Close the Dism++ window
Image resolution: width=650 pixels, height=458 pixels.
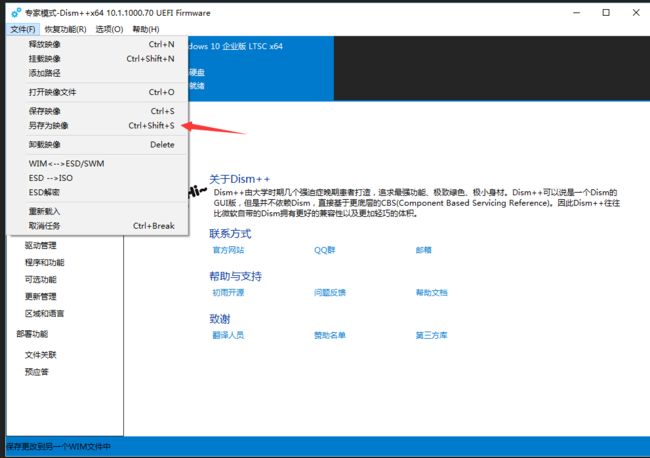[636, 13]
